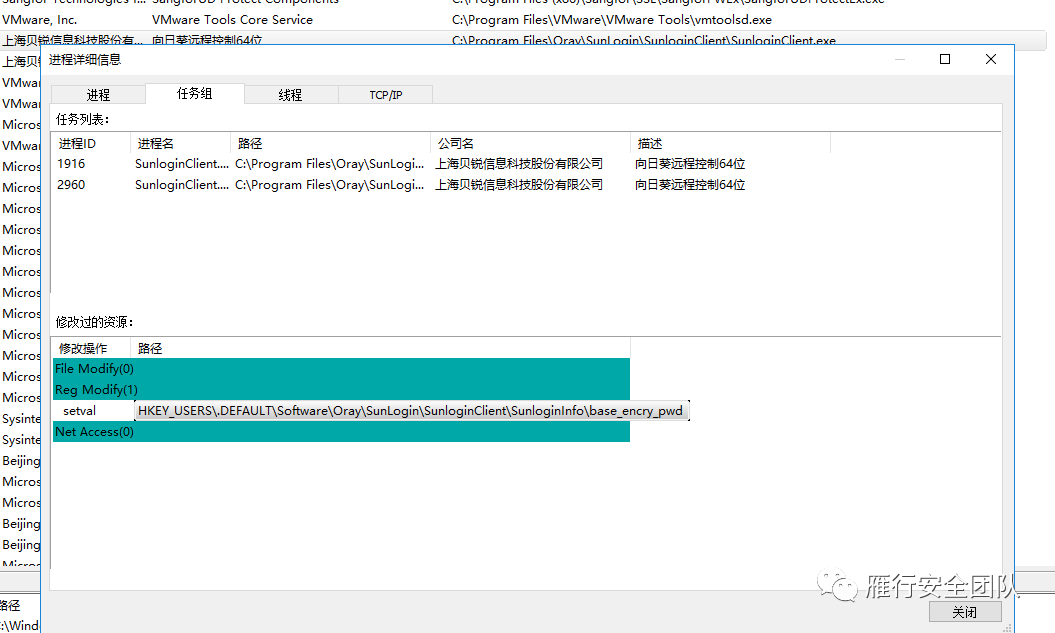Sort task list by 公司名 column
Image resolution: width=1055 pixels, height=633 pixels.
530,143
